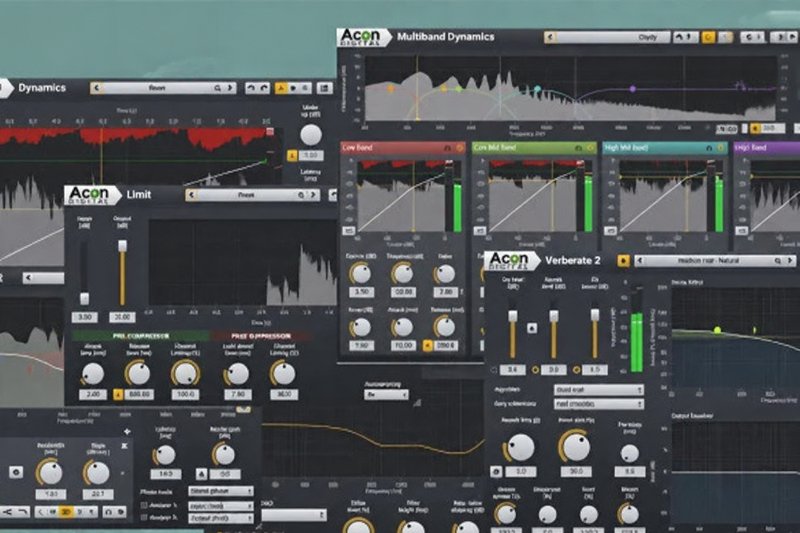This screenshot has height=533, width=800.
Task: Click the undo arrow in Multiband Dynamics
Action: (679, 37)
